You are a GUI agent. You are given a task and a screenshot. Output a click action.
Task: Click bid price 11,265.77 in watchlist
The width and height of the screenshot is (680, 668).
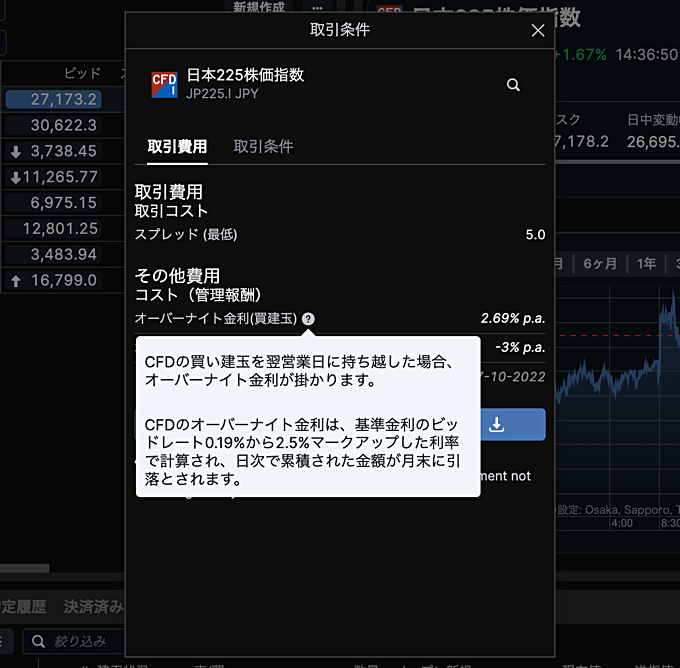(54, 177)
